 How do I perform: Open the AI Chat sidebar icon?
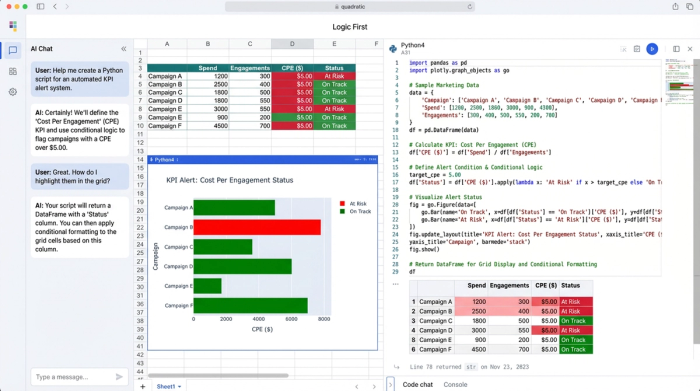[12, 50]
